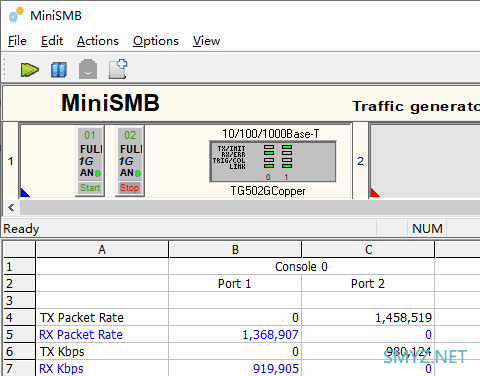Click the '1,368,907' value cell

click(235, 334)
